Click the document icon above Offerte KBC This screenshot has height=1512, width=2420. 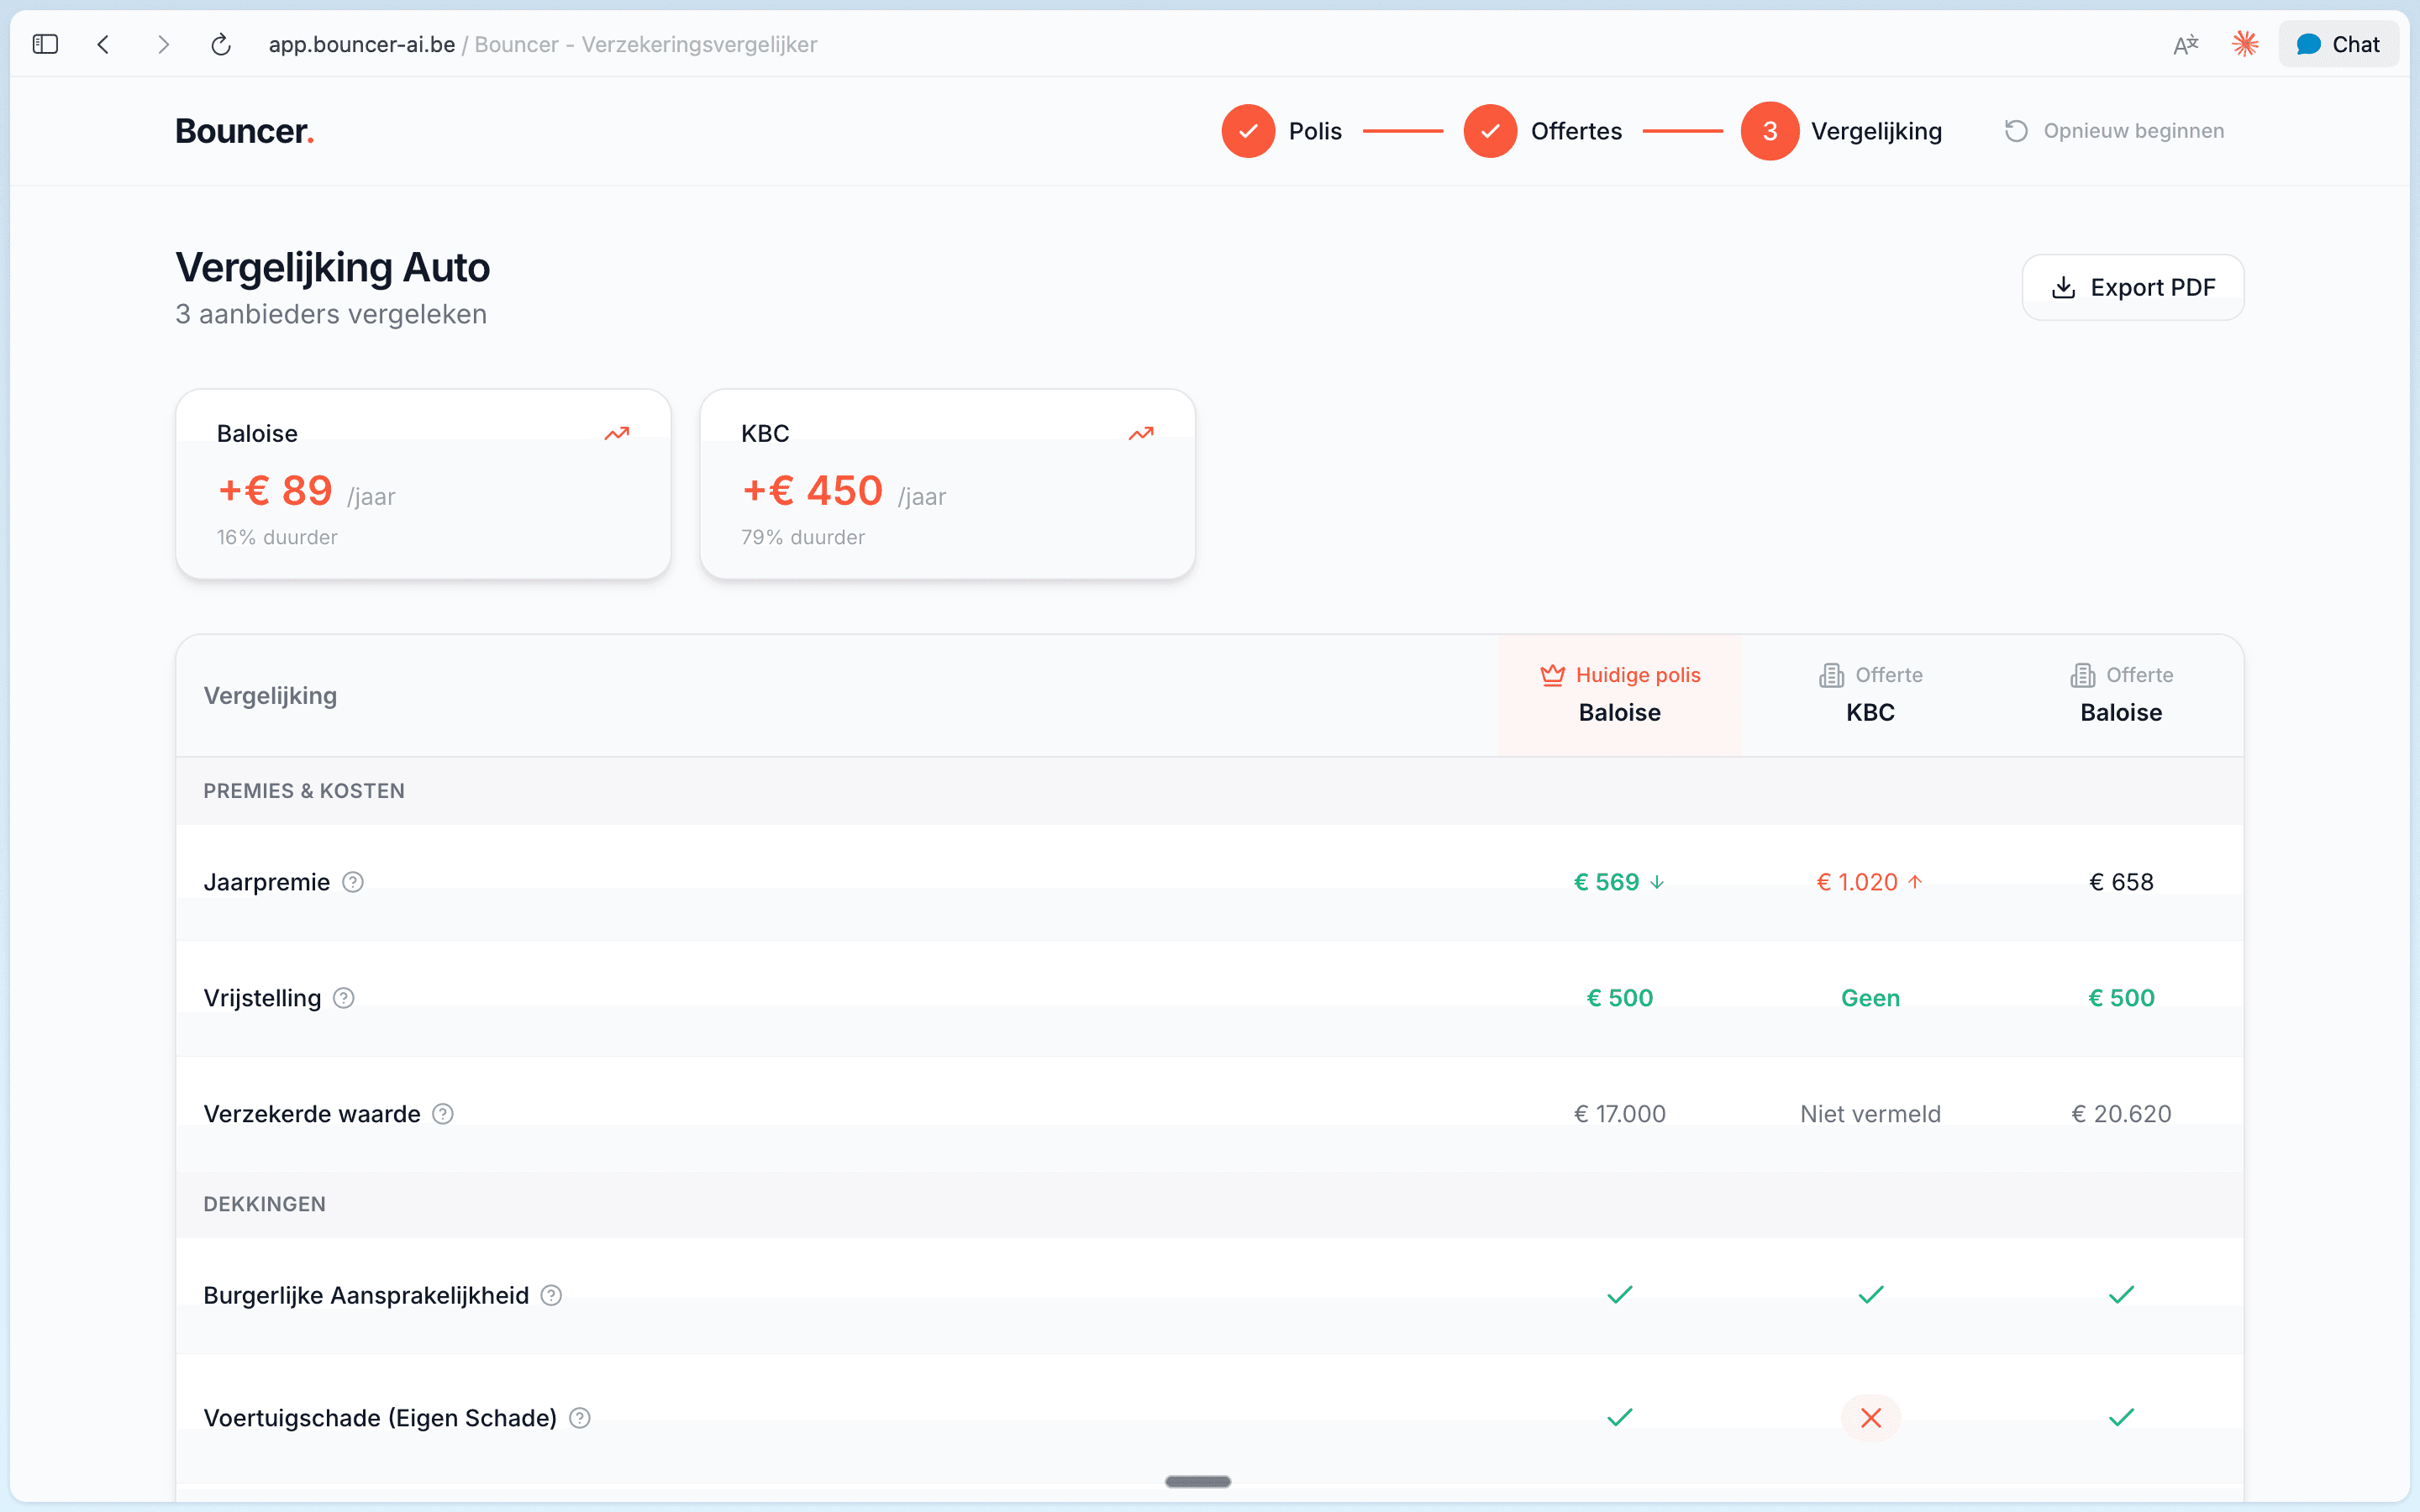[x=1832, y=675]
